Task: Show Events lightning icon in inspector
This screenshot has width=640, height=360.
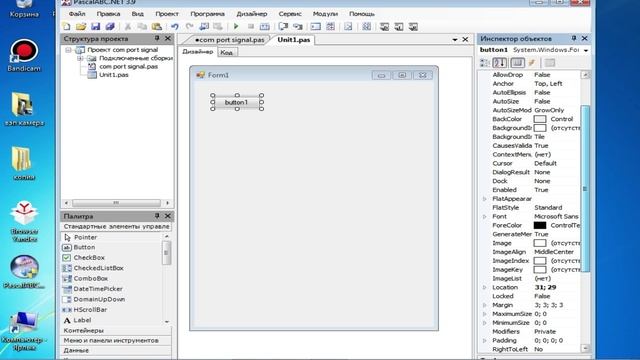Action: pos(531,62)
